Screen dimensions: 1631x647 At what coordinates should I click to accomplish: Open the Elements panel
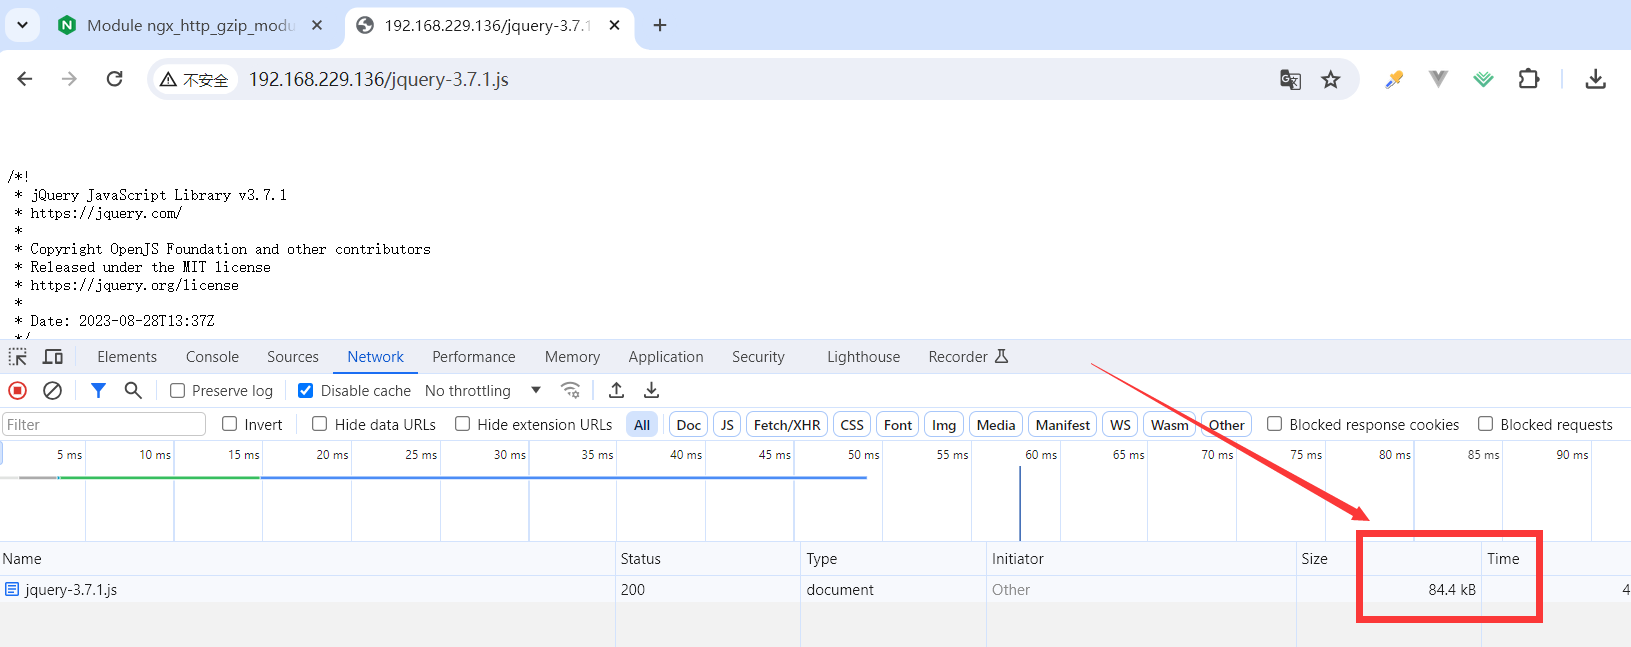127,357
